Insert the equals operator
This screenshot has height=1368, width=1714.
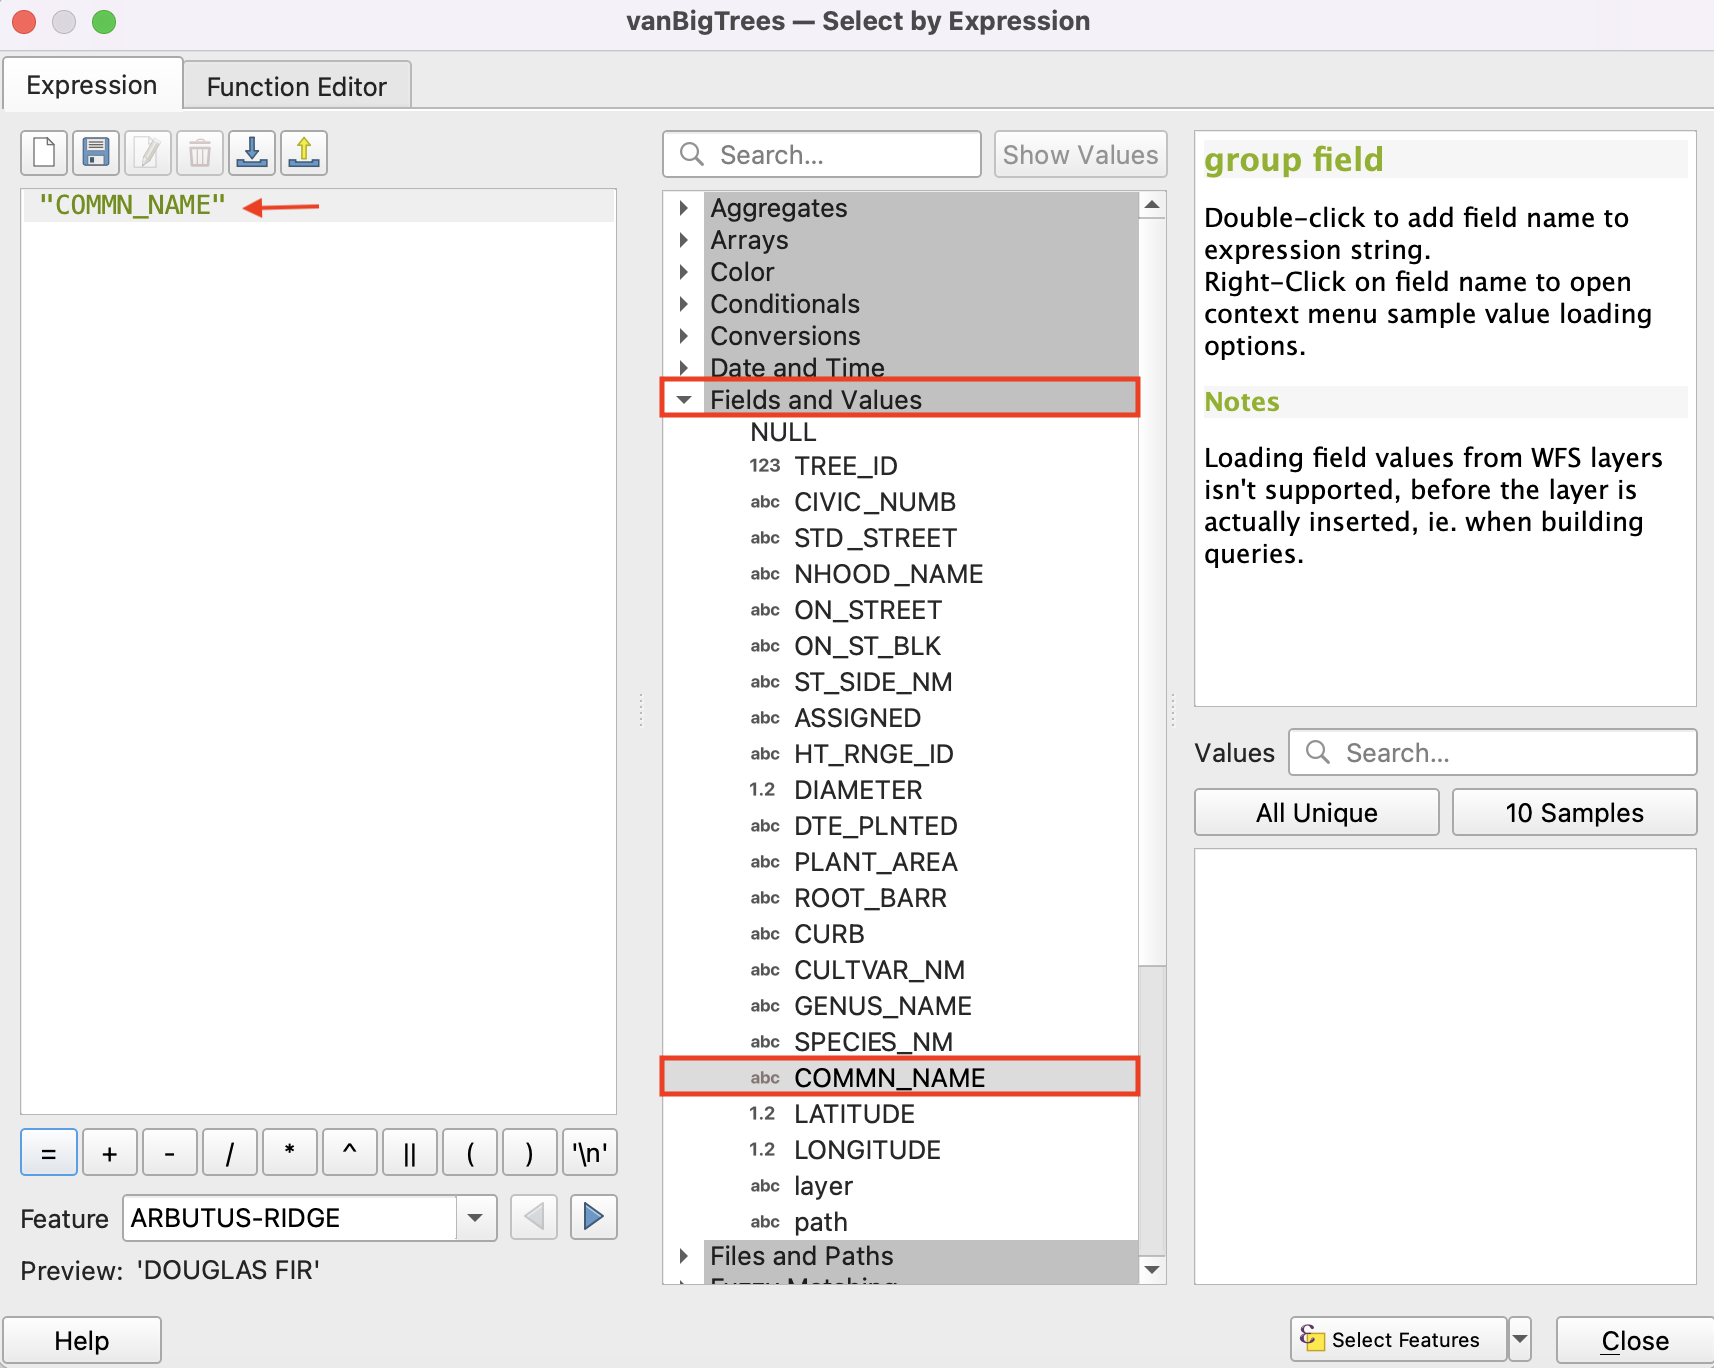48,1153
